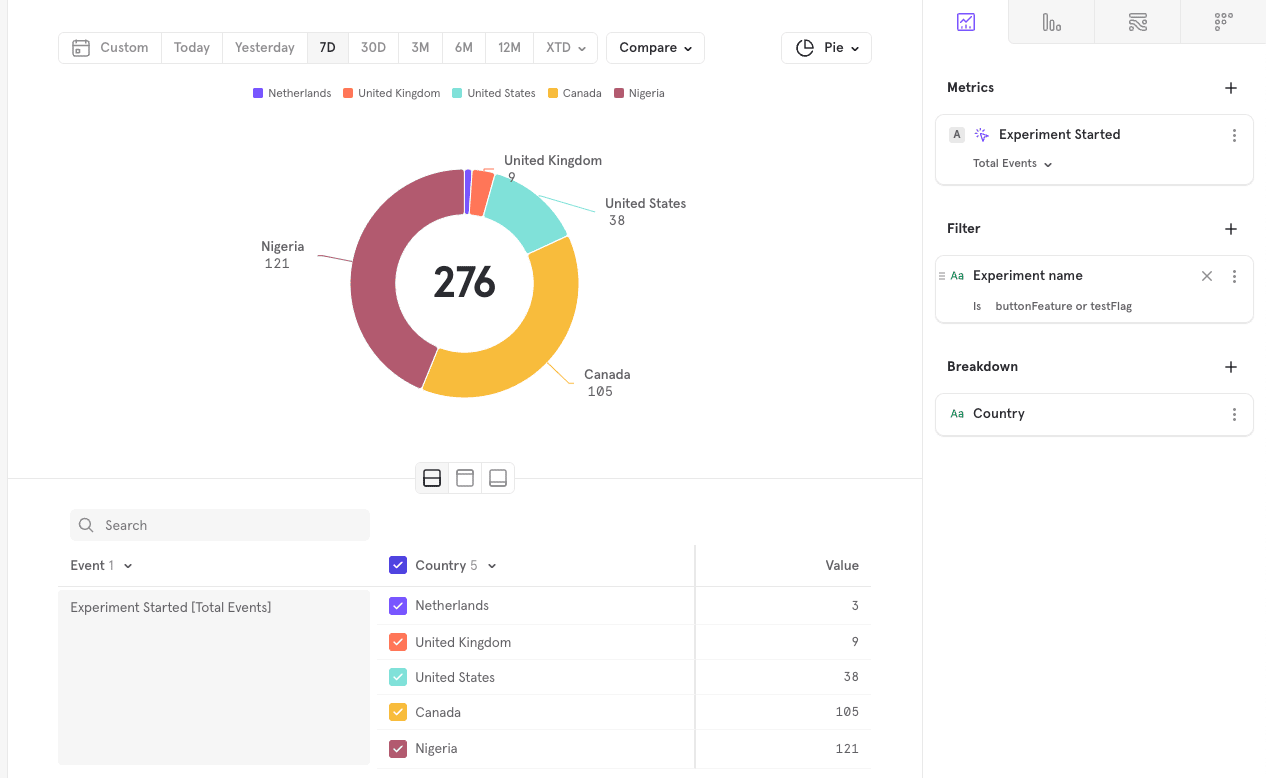Choose the split chart-and-table layout icon
The image size is (1266, 778).
pyautogui.click(x=432, y=479)
